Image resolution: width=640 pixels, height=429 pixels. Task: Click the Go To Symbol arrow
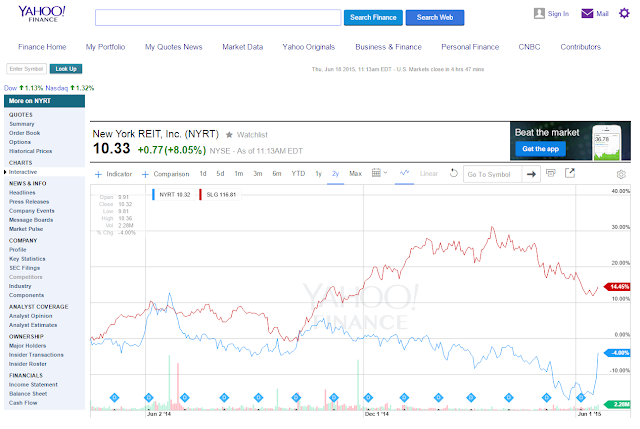coord(531,174)
